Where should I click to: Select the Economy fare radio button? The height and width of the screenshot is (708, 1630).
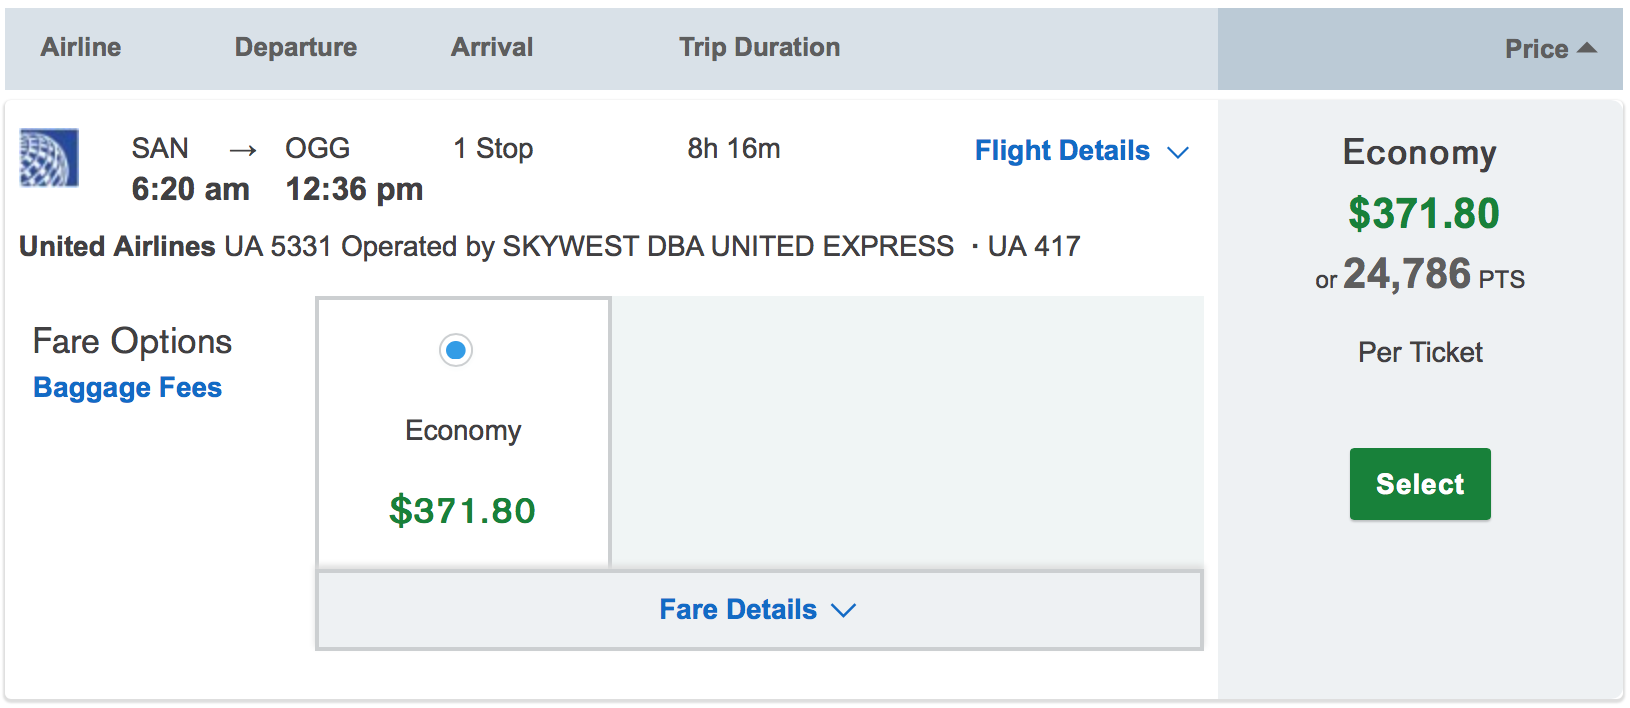click(456, 350)
